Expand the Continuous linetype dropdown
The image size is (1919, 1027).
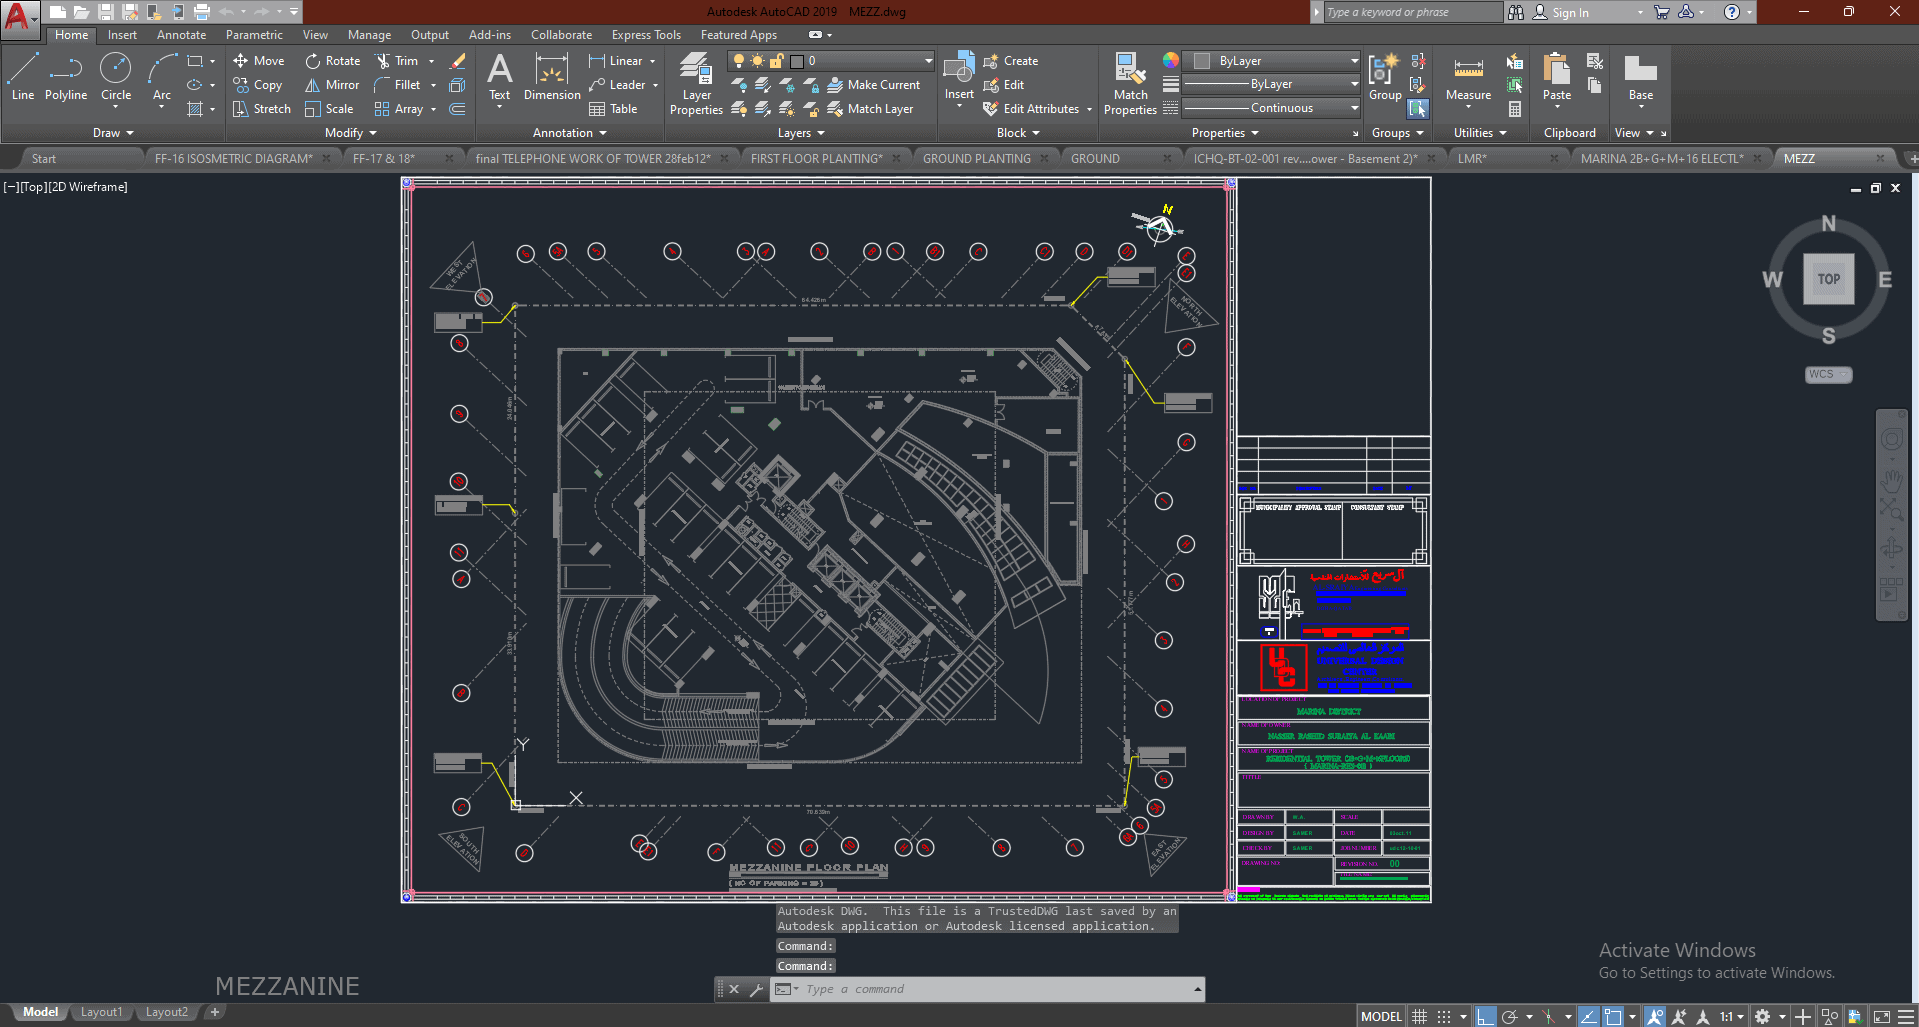1354,108
